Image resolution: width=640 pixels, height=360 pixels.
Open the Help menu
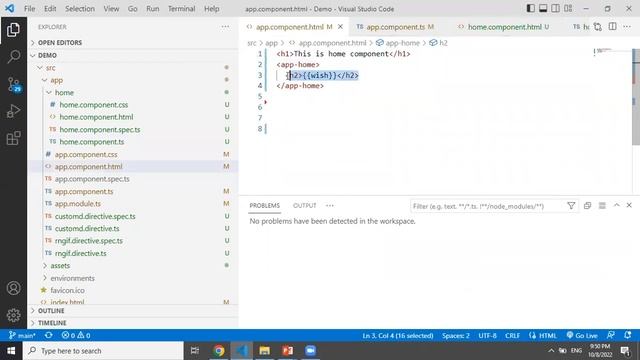coord(211,9)
